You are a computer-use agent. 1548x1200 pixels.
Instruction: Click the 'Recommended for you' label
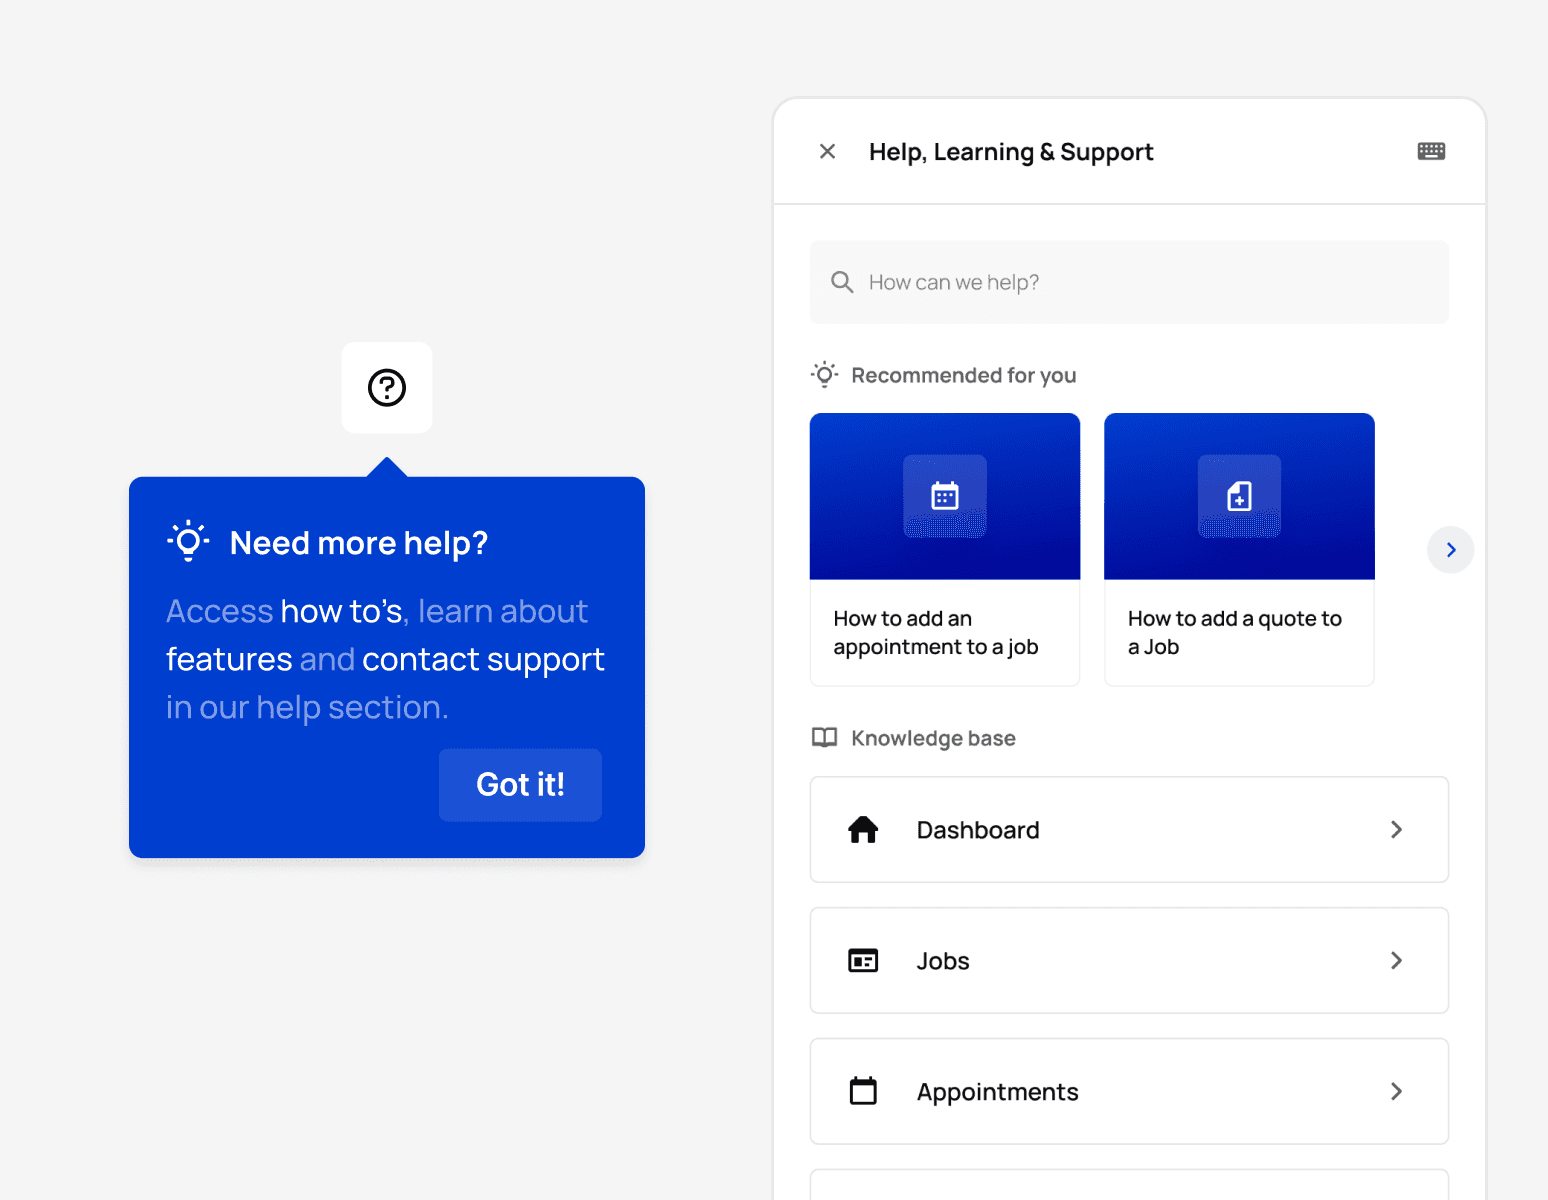tap(964, 375)
